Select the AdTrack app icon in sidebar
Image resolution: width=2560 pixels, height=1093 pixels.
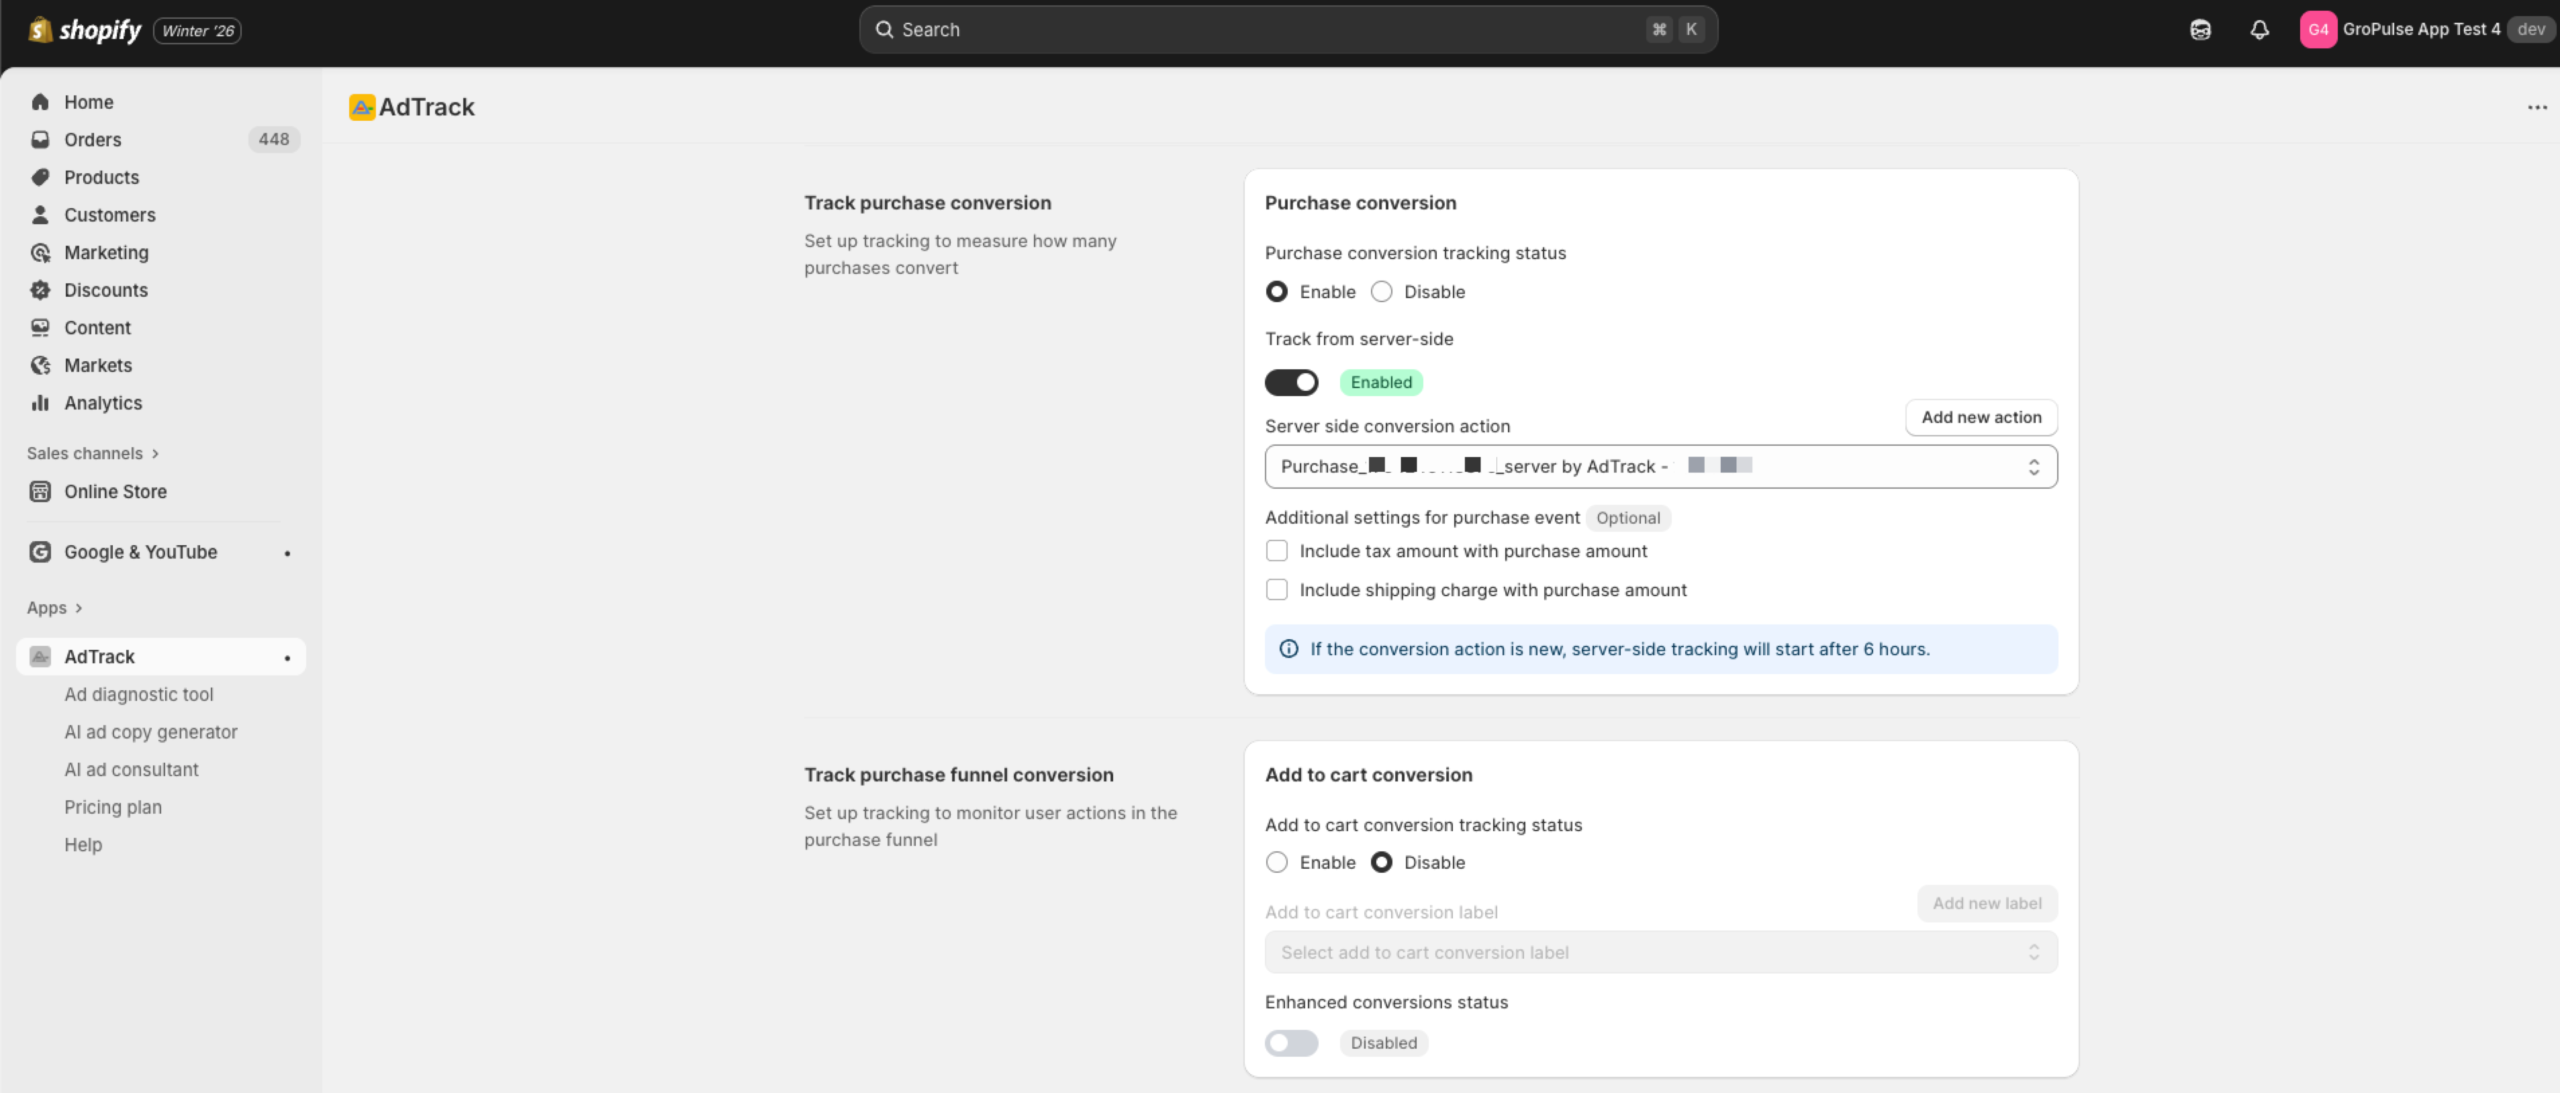point(40,656)
